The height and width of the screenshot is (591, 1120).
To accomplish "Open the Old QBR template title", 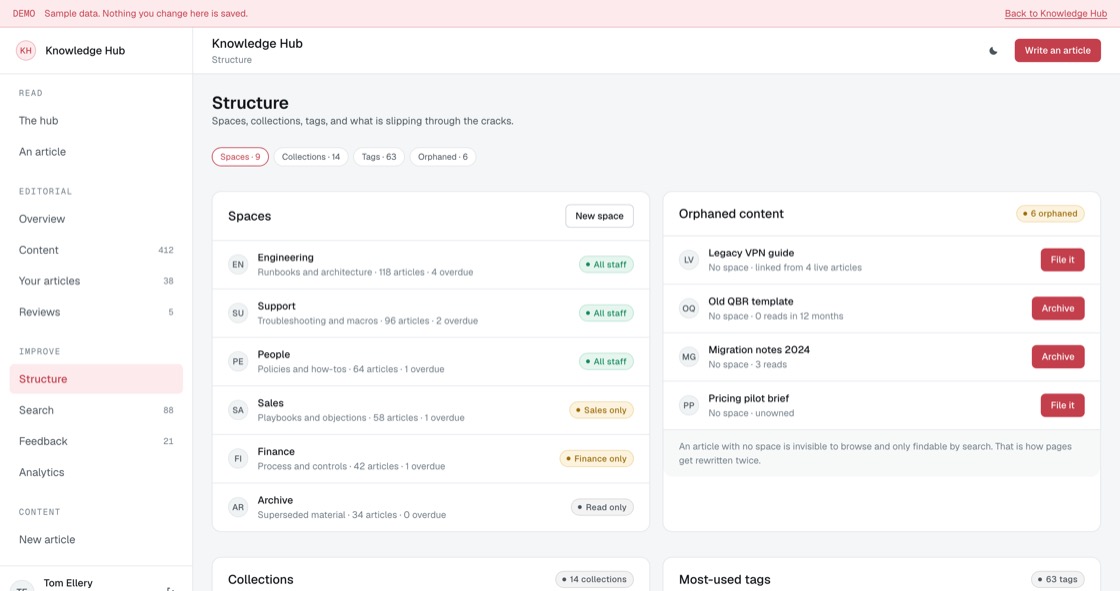I will pyautogui.click(x=751, y=302).
